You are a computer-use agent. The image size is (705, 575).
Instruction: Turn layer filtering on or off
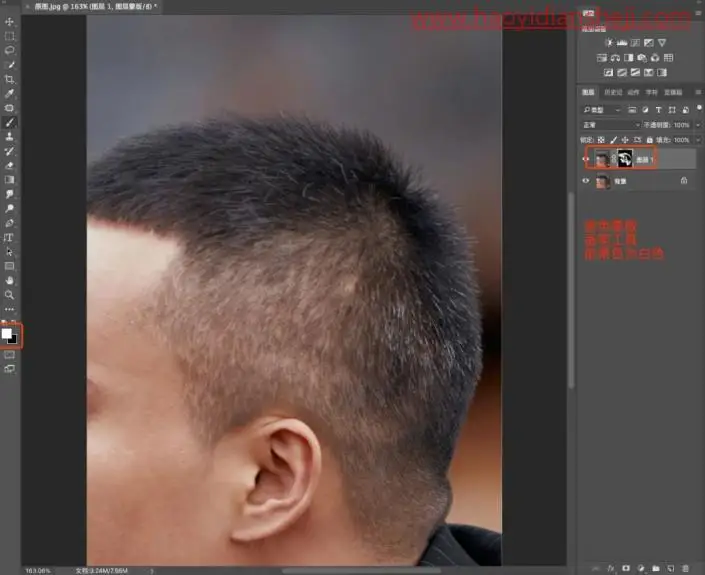point(699,108)
